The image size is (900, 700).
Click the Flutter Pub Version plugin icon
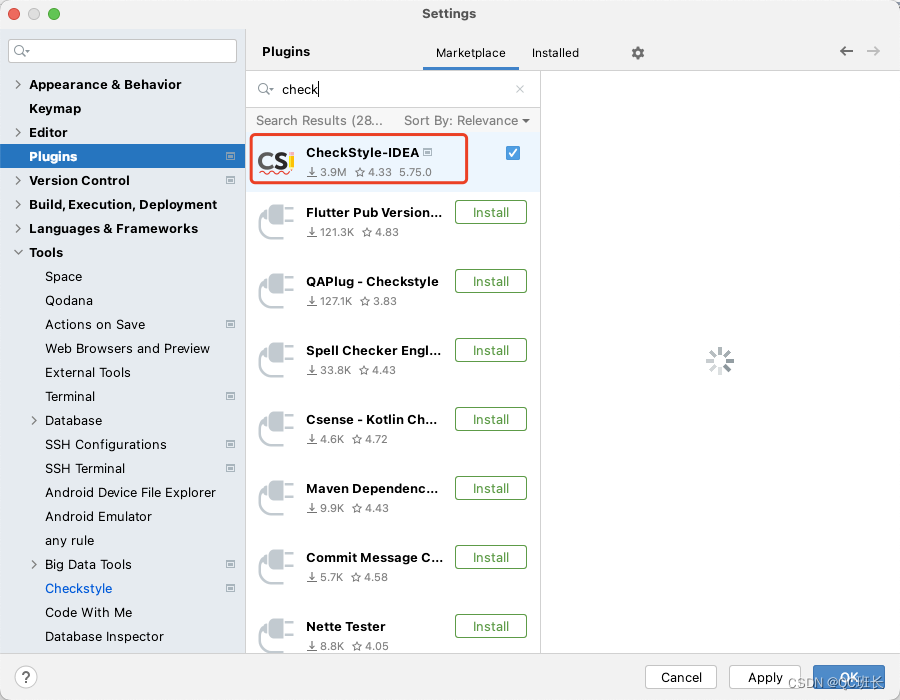pyautogui.click(x=276, y=222)
